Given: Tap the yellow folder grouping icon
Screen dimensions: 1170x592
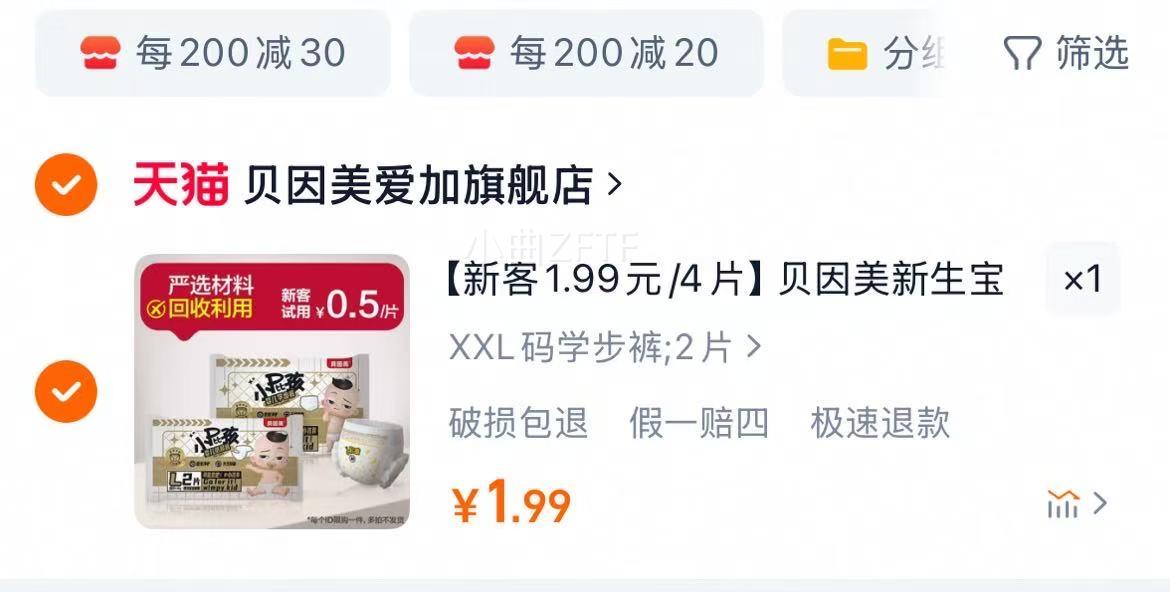Looking at the screenshot, I should [848, 54].
